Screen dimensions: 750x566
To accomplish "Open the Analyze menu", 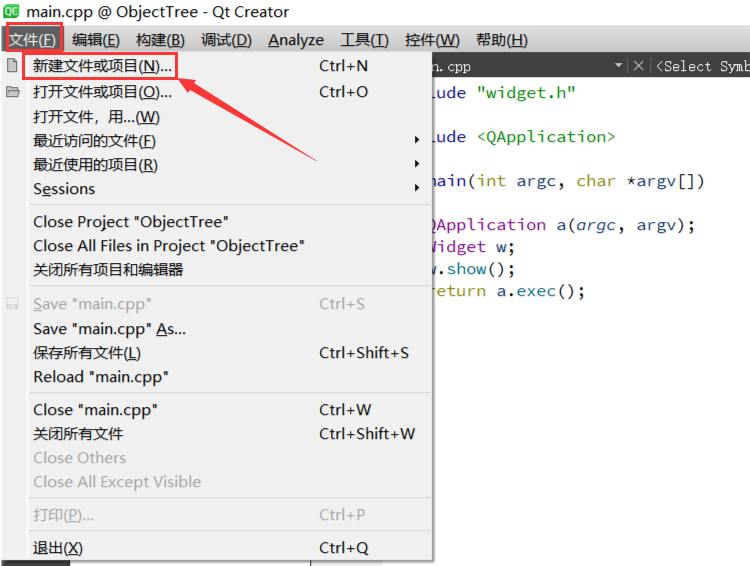I will tap(296, 40).
